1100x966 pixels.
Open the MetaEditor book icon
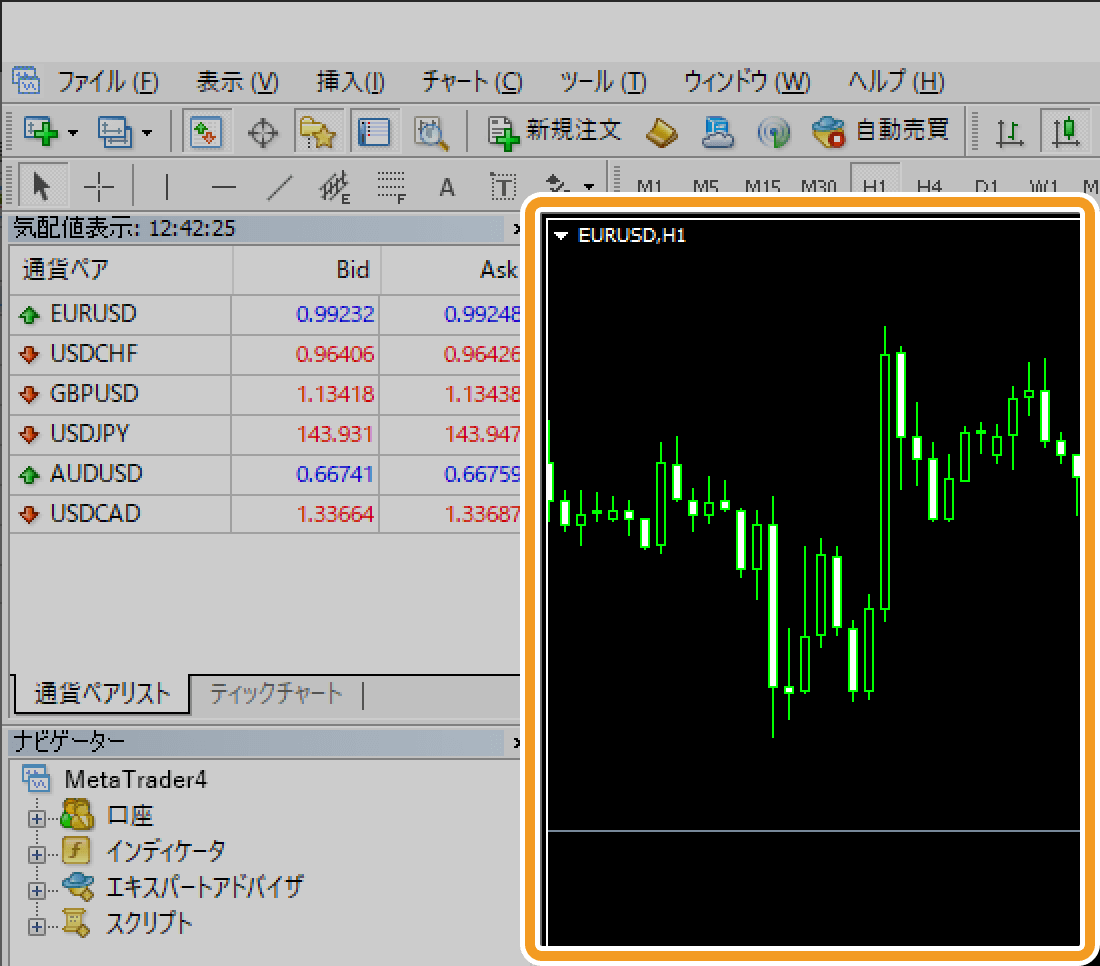tap(662, 131)
